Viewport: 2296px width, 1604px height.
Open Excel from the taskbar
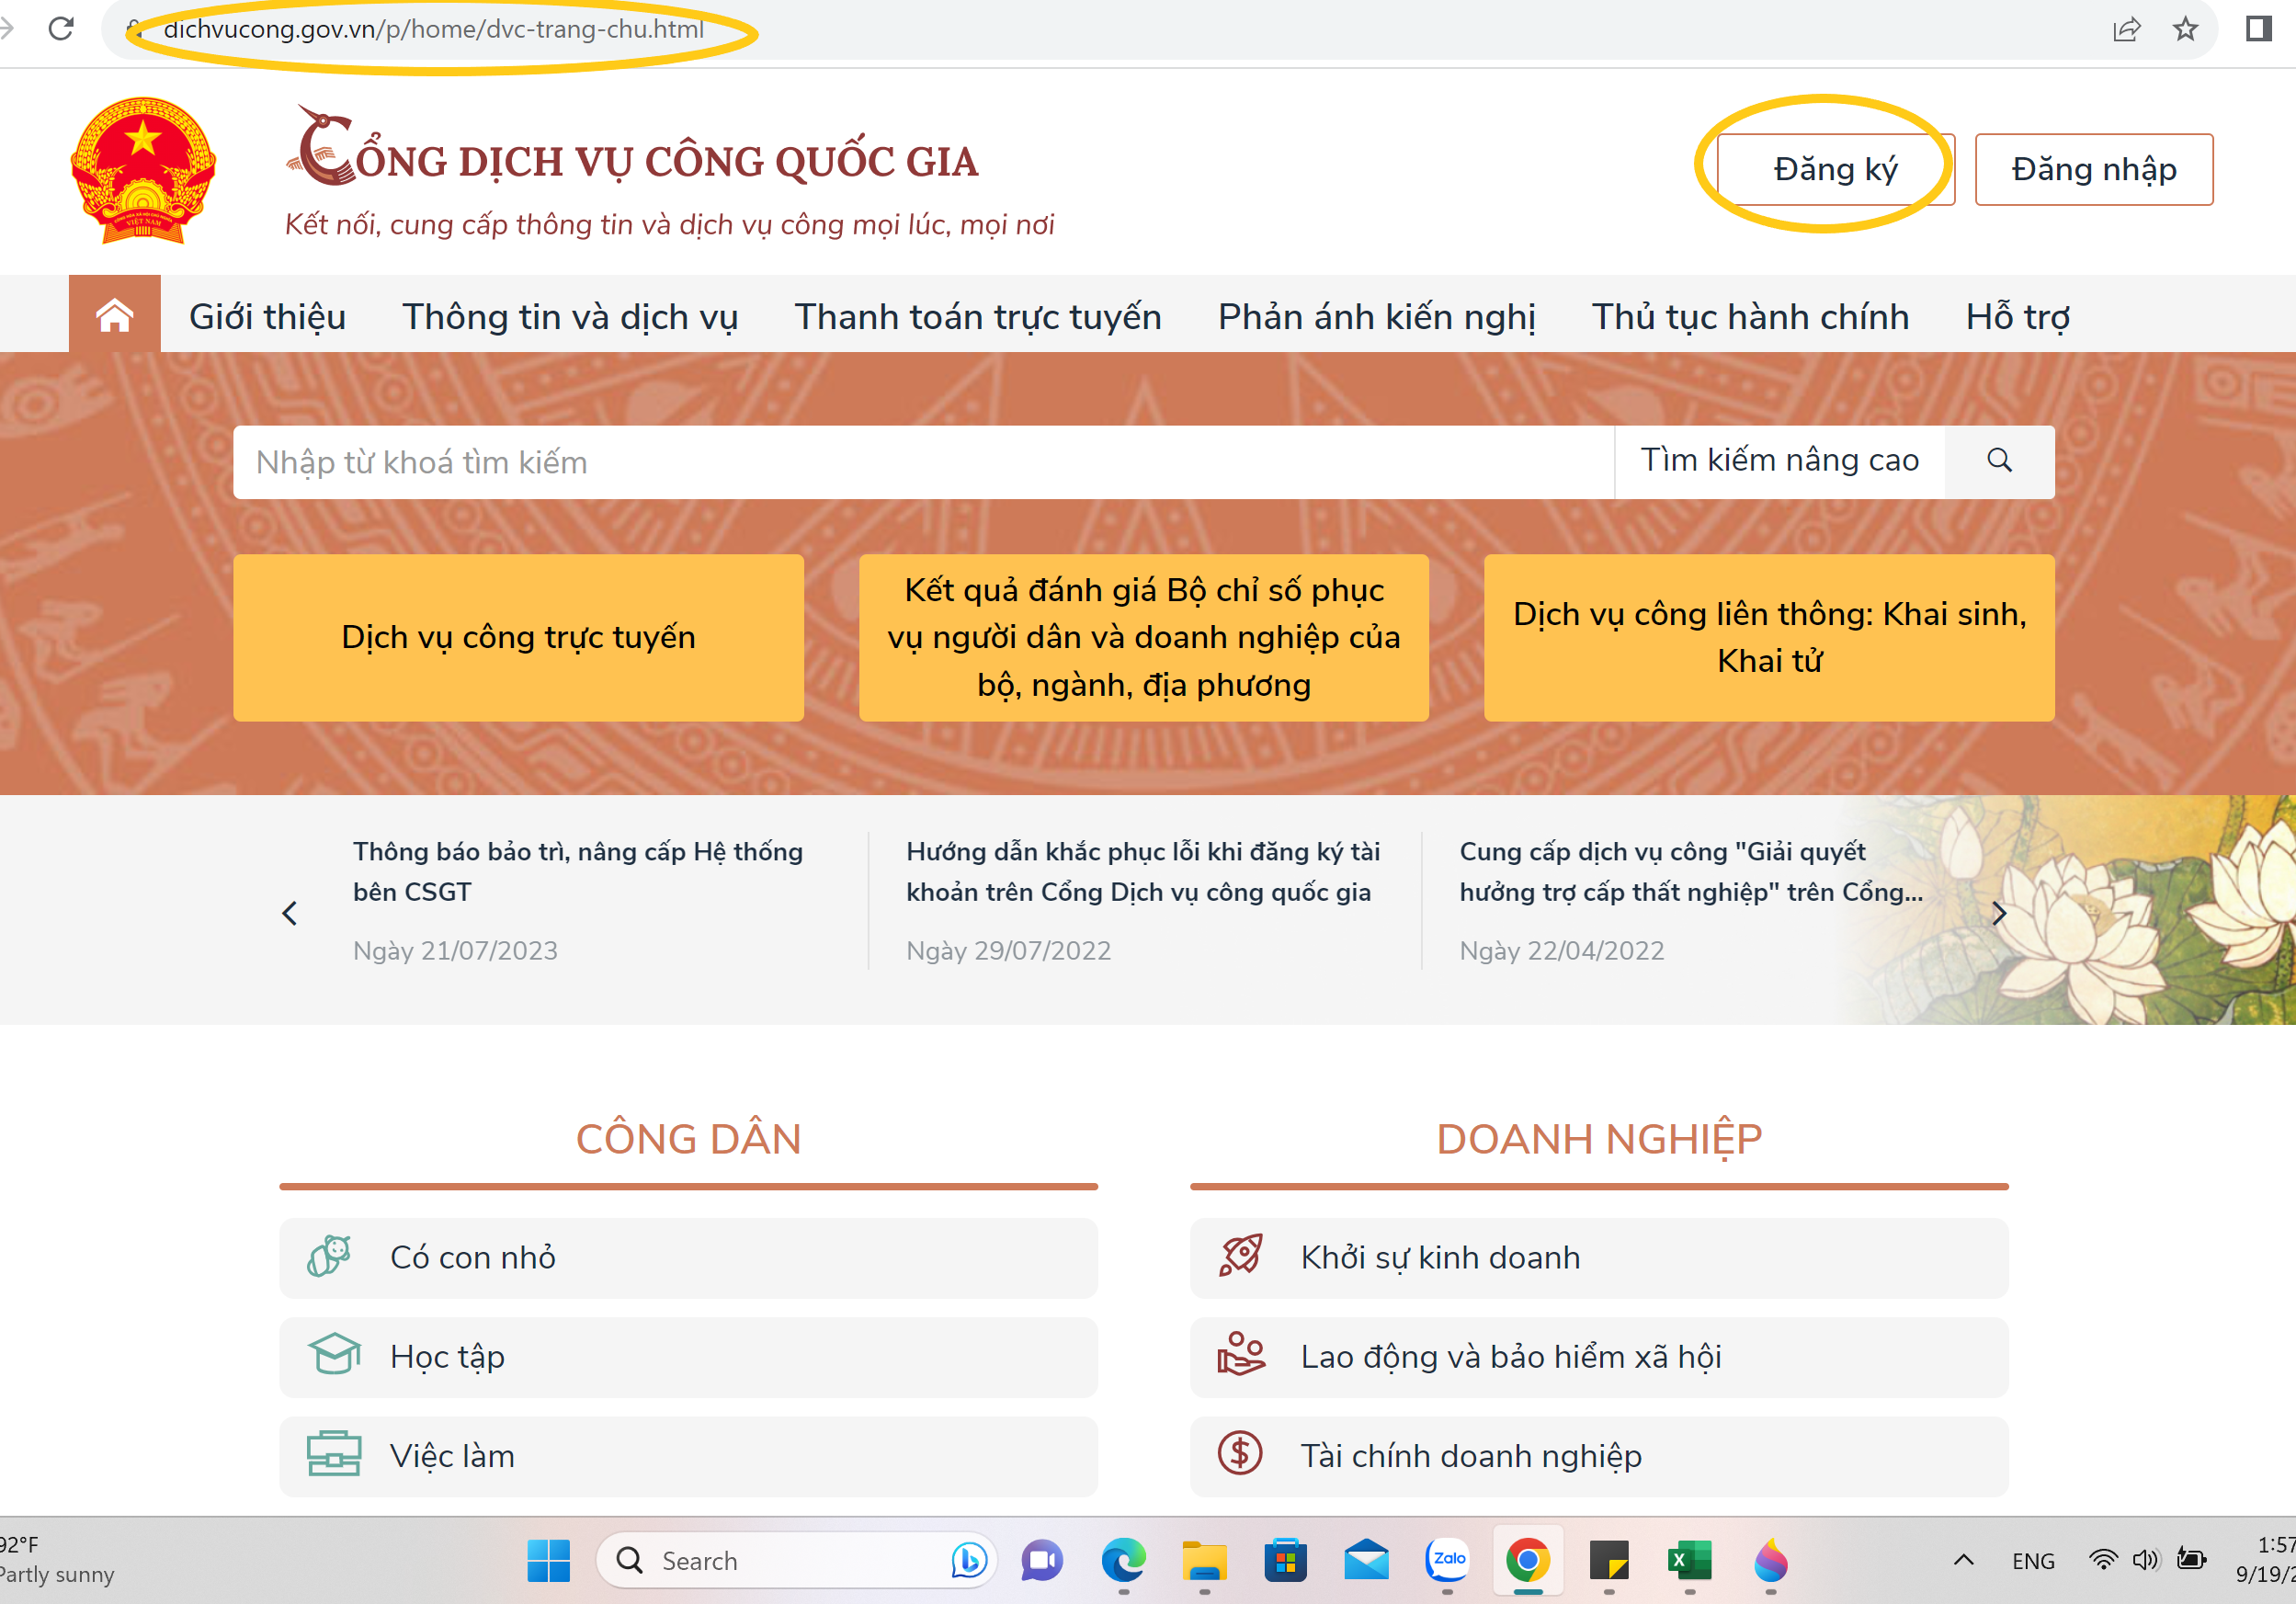click(x=1689, y=1559)
